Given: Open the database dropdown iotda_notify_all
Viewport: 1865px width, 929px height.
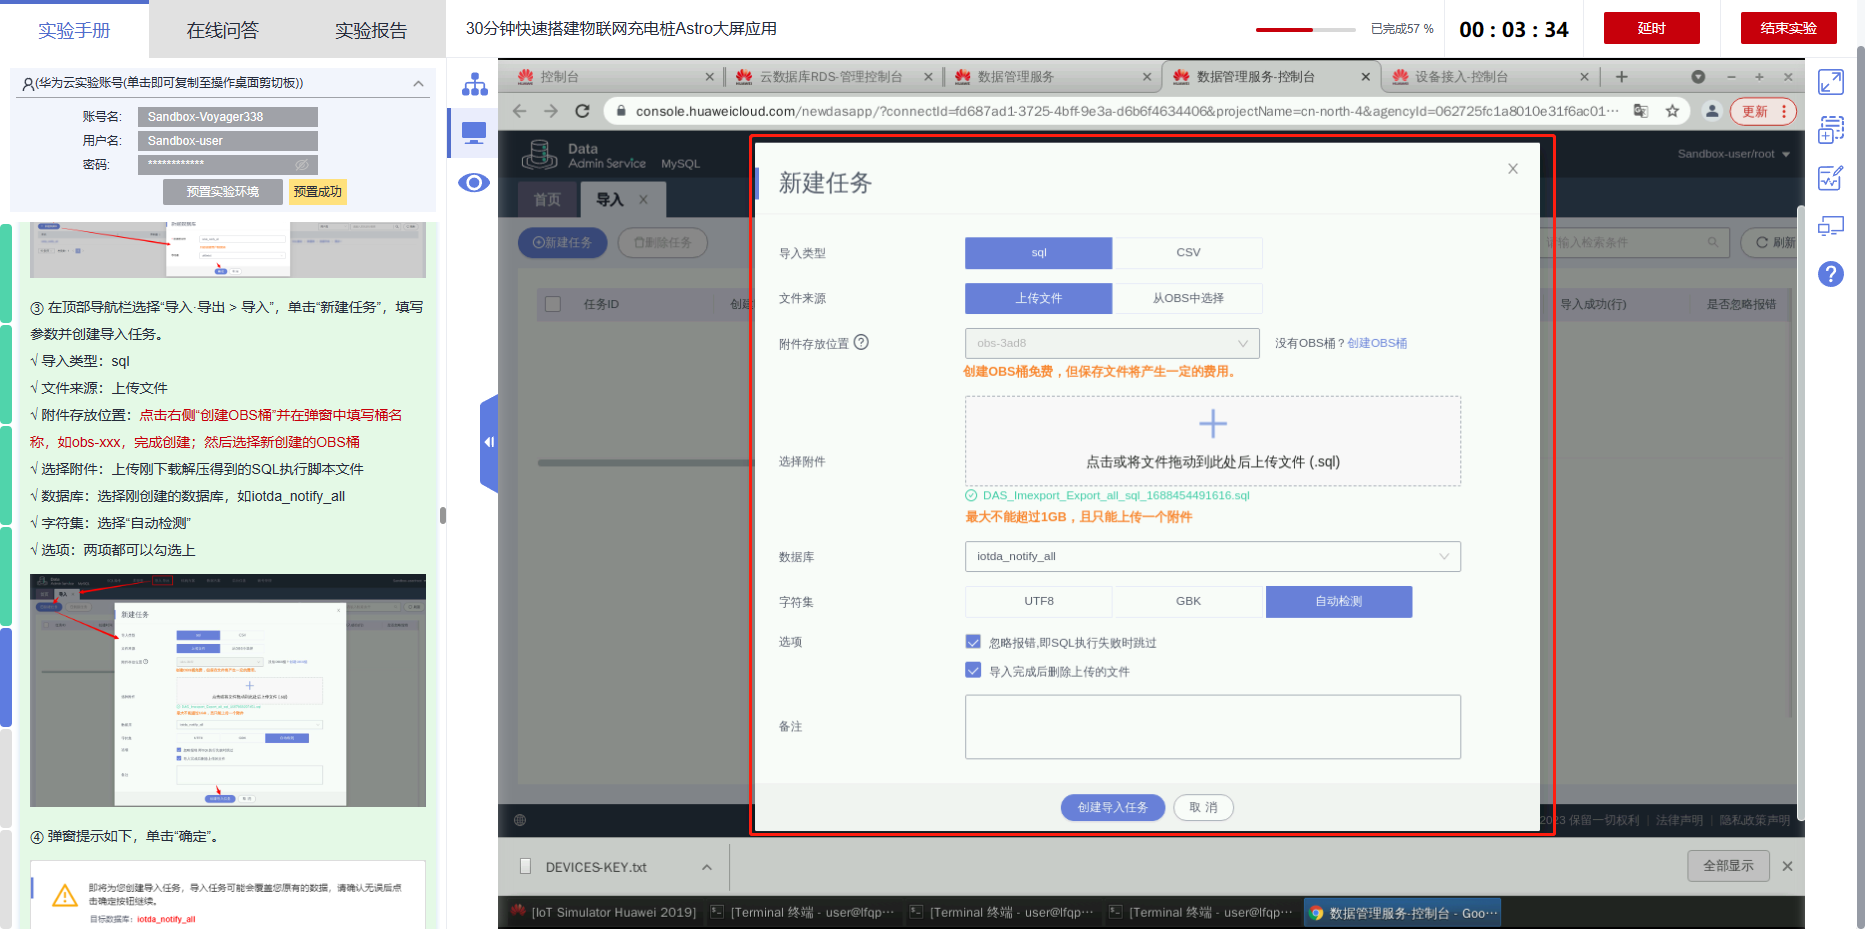Looking at the screenshot, I should pos(1213,556).
